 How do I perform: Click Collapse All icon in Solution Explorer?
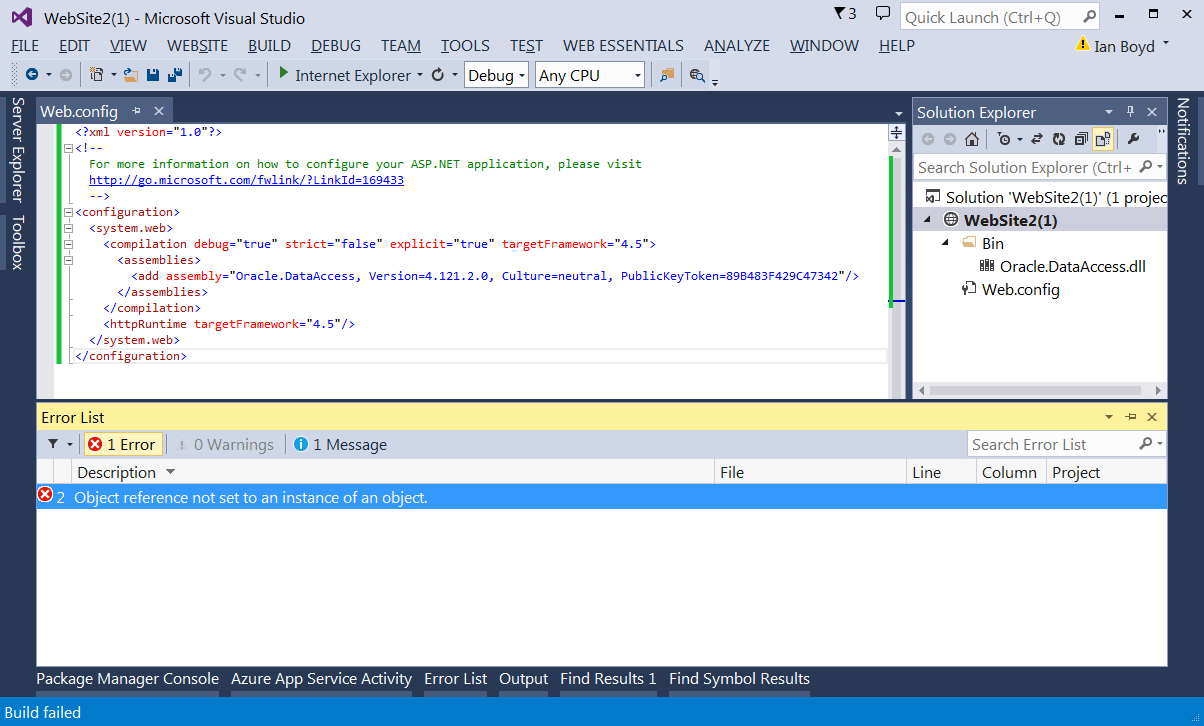[1081, 139]
